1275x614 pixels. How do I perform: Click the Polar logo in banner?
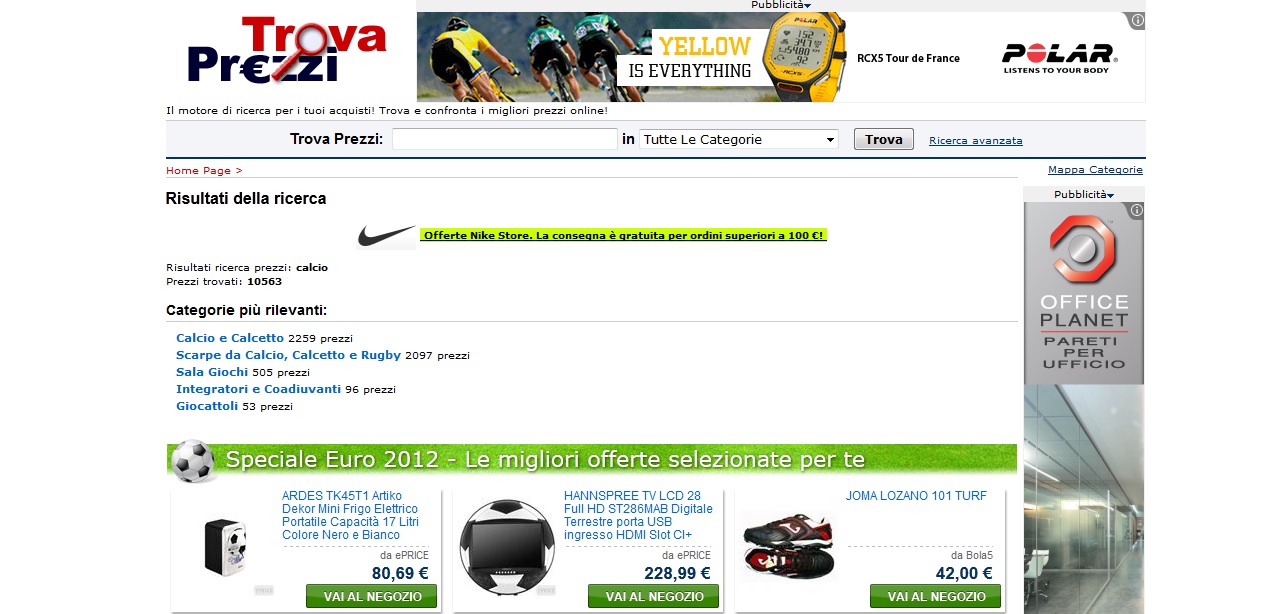(1058, 58)
